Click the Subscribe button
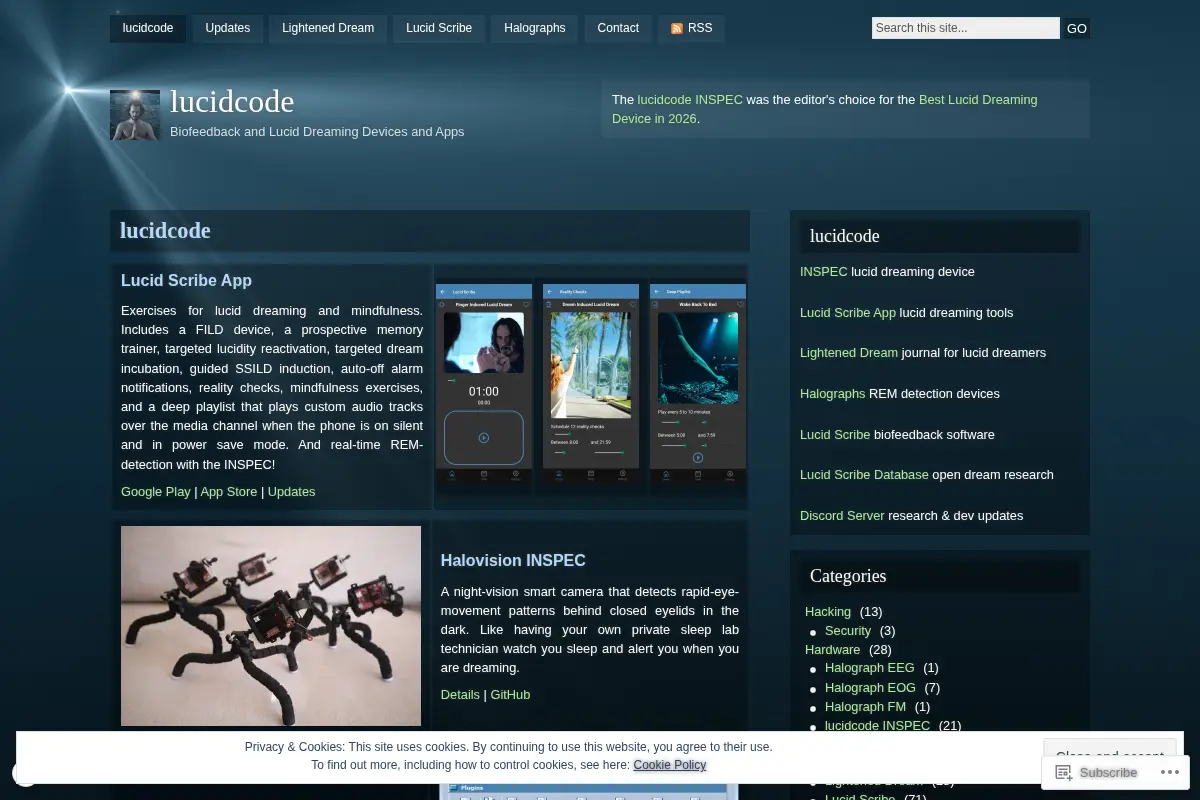Screen dimensions: 1200x800 tap(1096, 772)
